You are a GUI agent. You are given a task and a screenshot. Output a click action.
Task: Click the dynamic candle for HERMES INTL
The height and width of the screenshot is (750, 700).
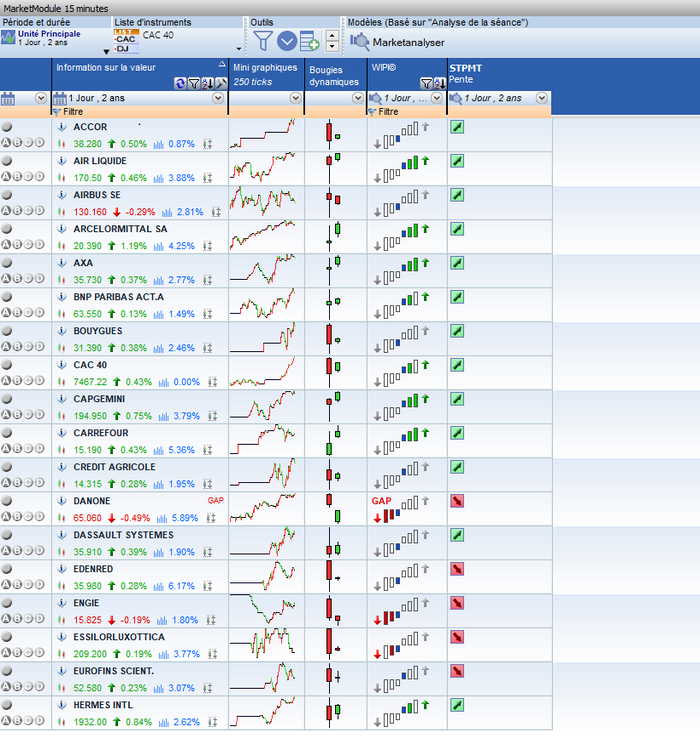click(335, 712)
